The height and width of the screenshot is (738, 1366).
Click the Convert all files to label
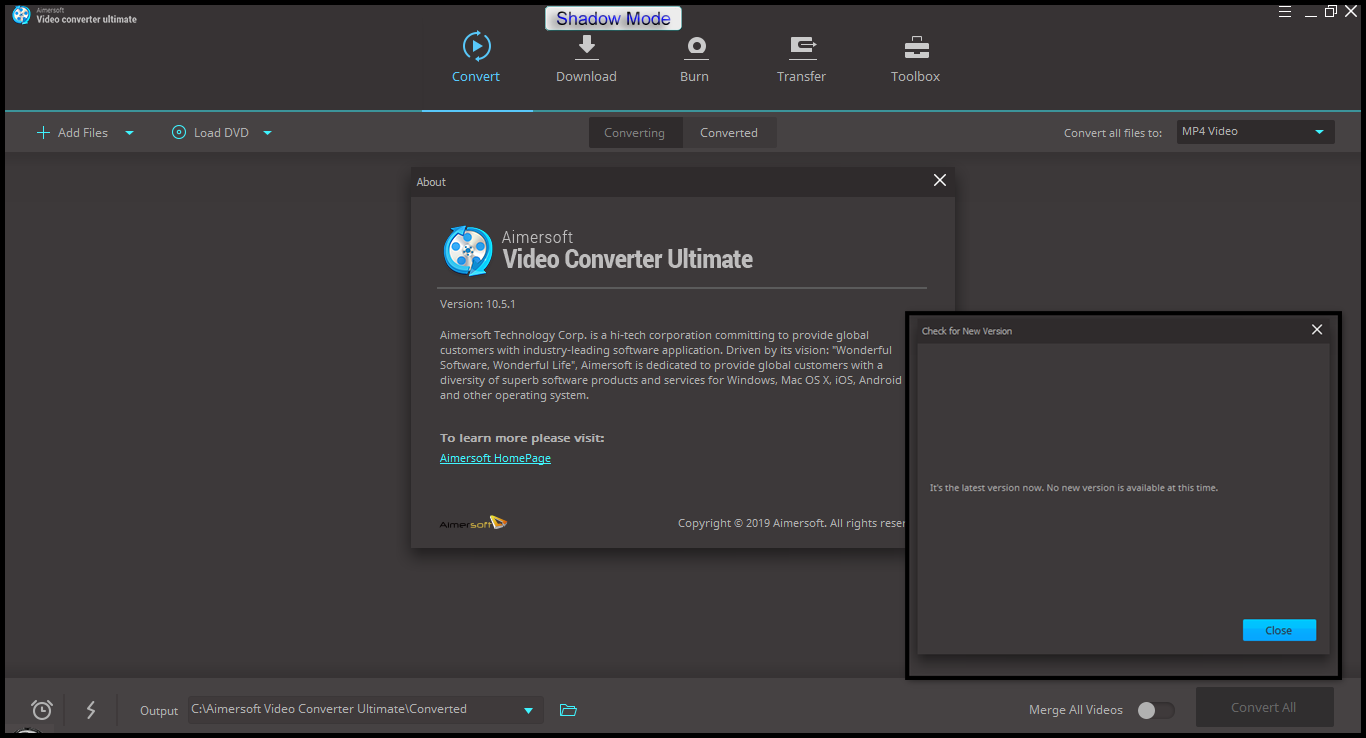tap(1112, 133)
